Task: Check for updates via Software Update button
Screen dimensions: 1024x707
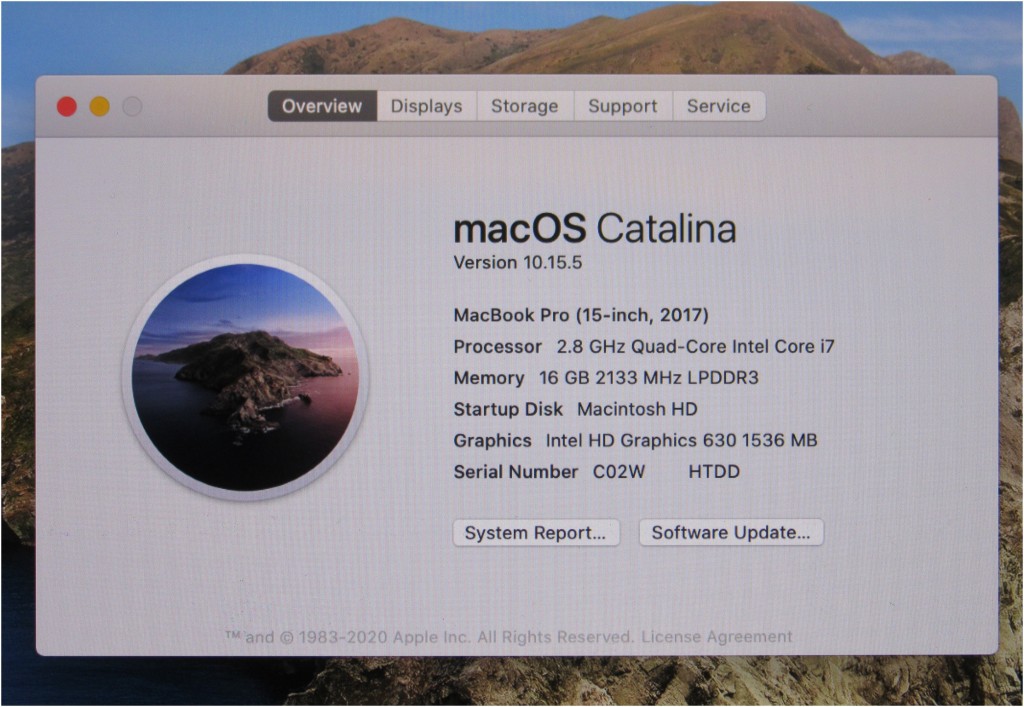Action: [x=731, y=533]
